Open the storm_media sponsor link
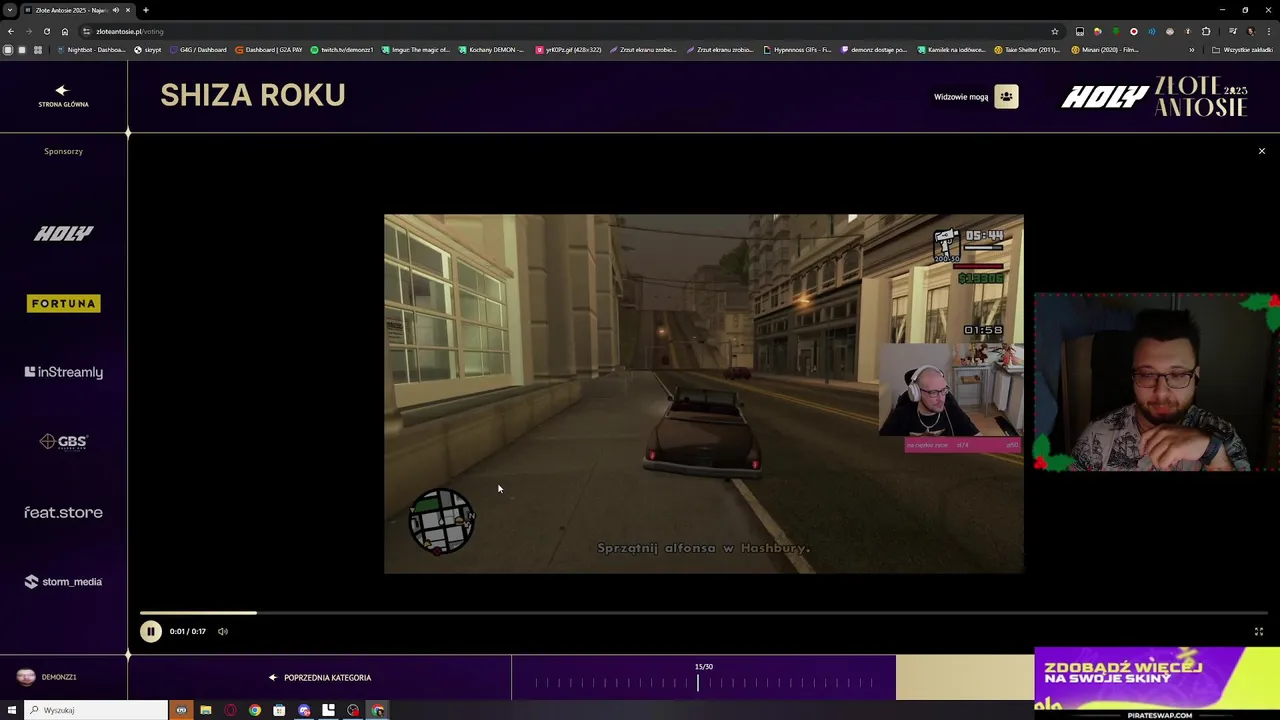This screenshot has height=720, width=1280. 64,582
